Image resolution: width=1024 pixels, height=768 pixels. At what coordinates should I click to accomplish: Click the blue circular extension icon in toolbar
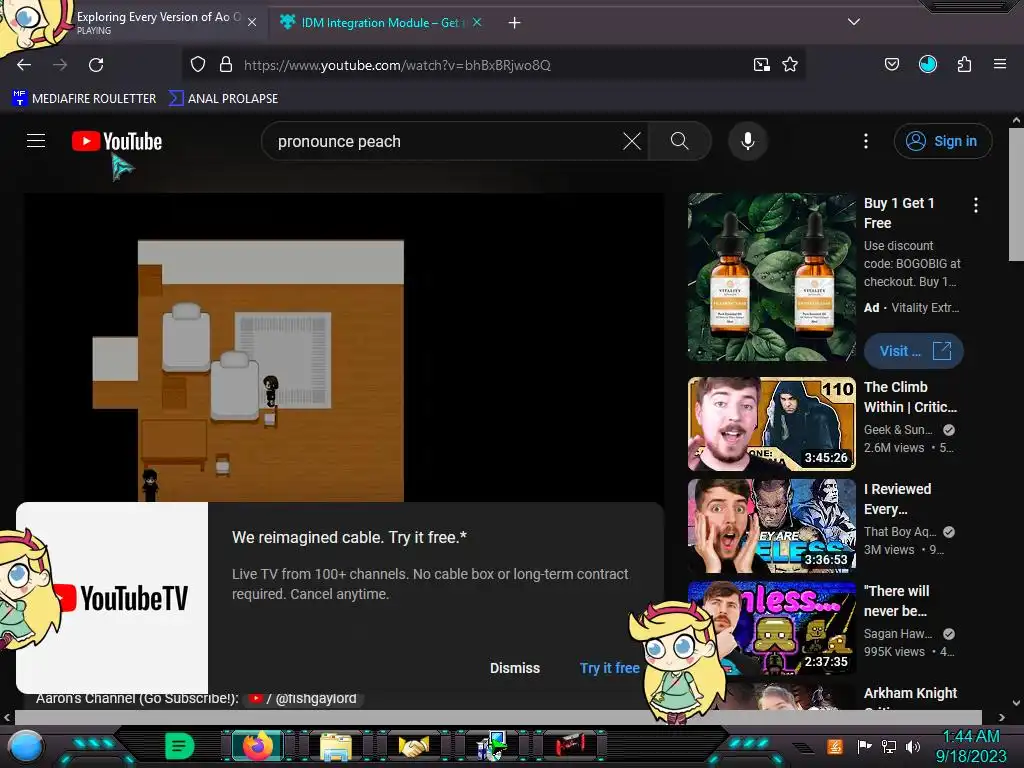(928, 64)
